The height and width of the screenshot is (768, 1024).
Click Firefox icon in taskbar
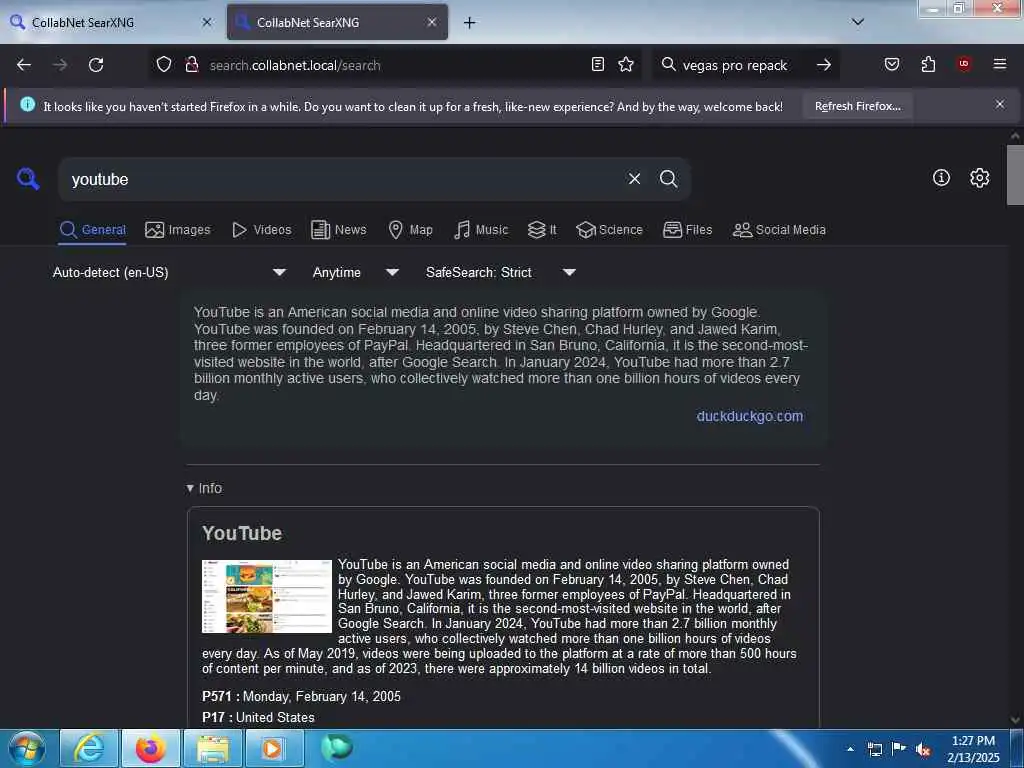(x=150, y=748)
